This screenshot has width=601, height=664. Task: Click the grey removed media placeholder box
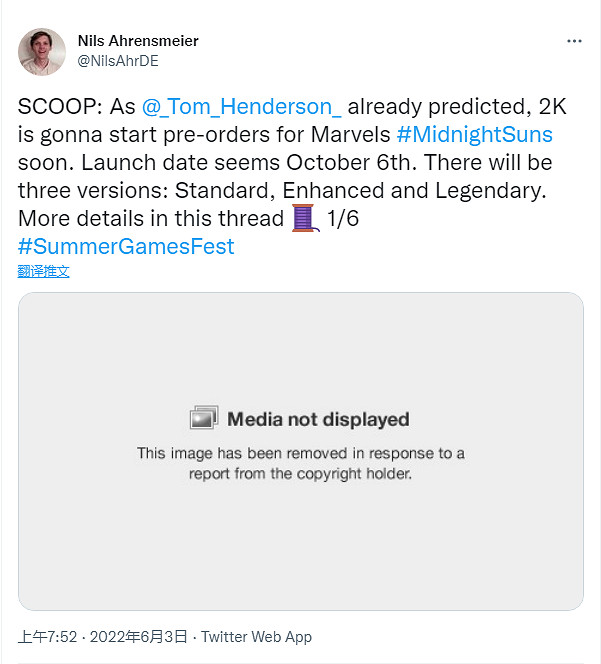click(300, 540)
